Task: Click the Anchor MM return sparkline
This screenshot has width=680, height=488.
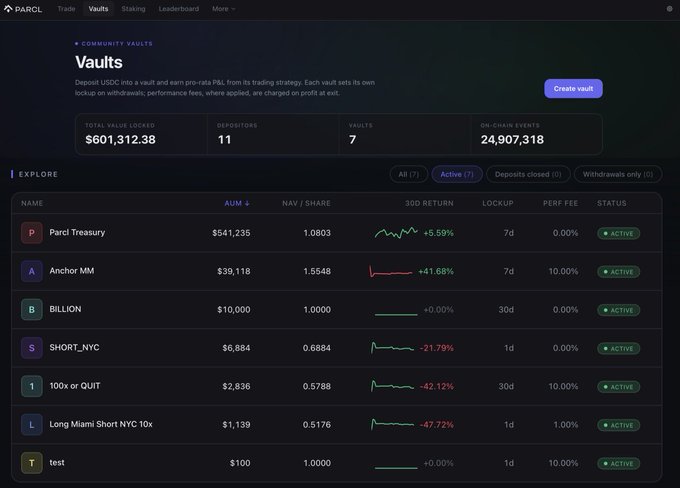Action: click(x=390, y=272)
